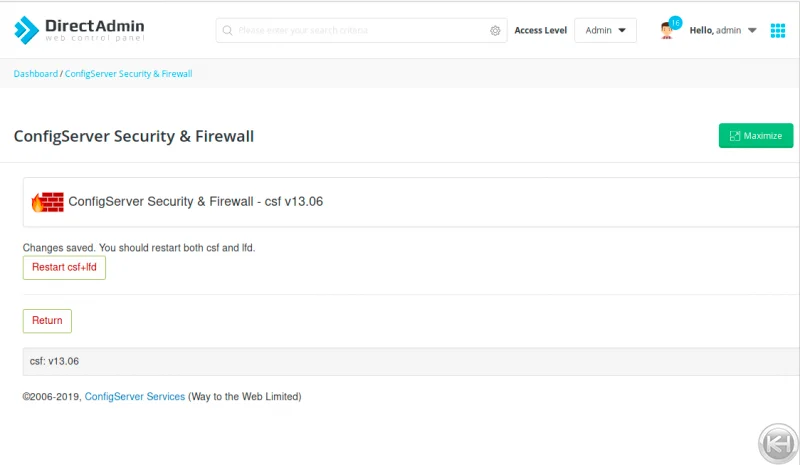800x465 pixels.
Task: Click the DirectAdmin logo
Action: coord(79,30)
